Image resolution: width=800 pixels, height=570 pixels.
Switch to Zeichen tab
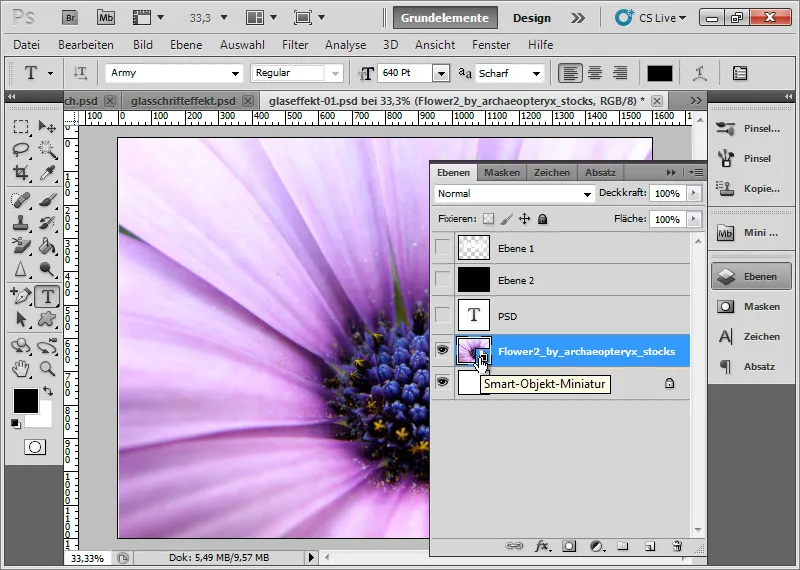point(552,172)
